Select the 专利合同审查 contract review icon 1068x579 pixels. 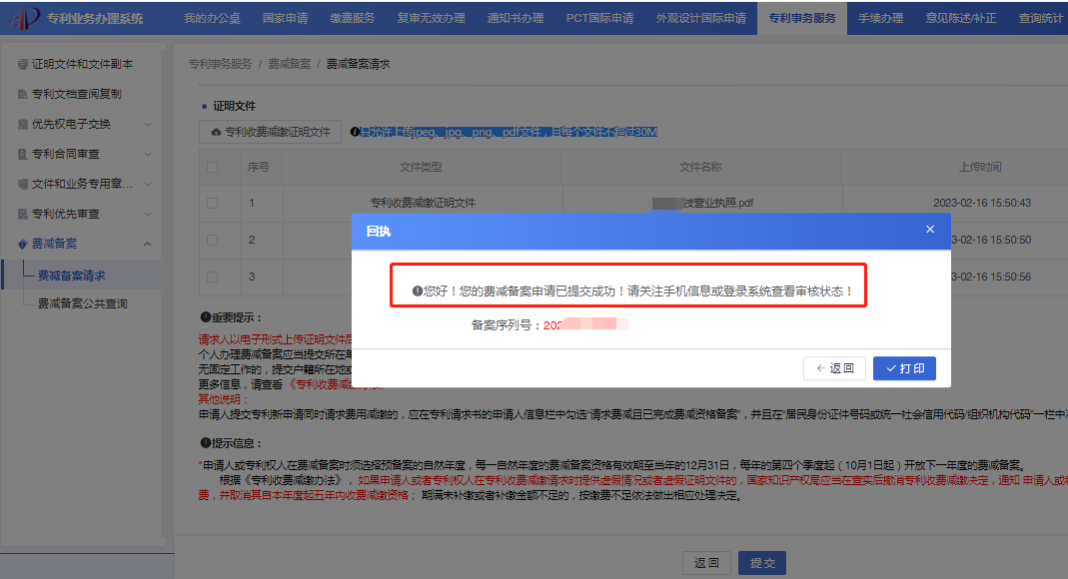[22, 153]
